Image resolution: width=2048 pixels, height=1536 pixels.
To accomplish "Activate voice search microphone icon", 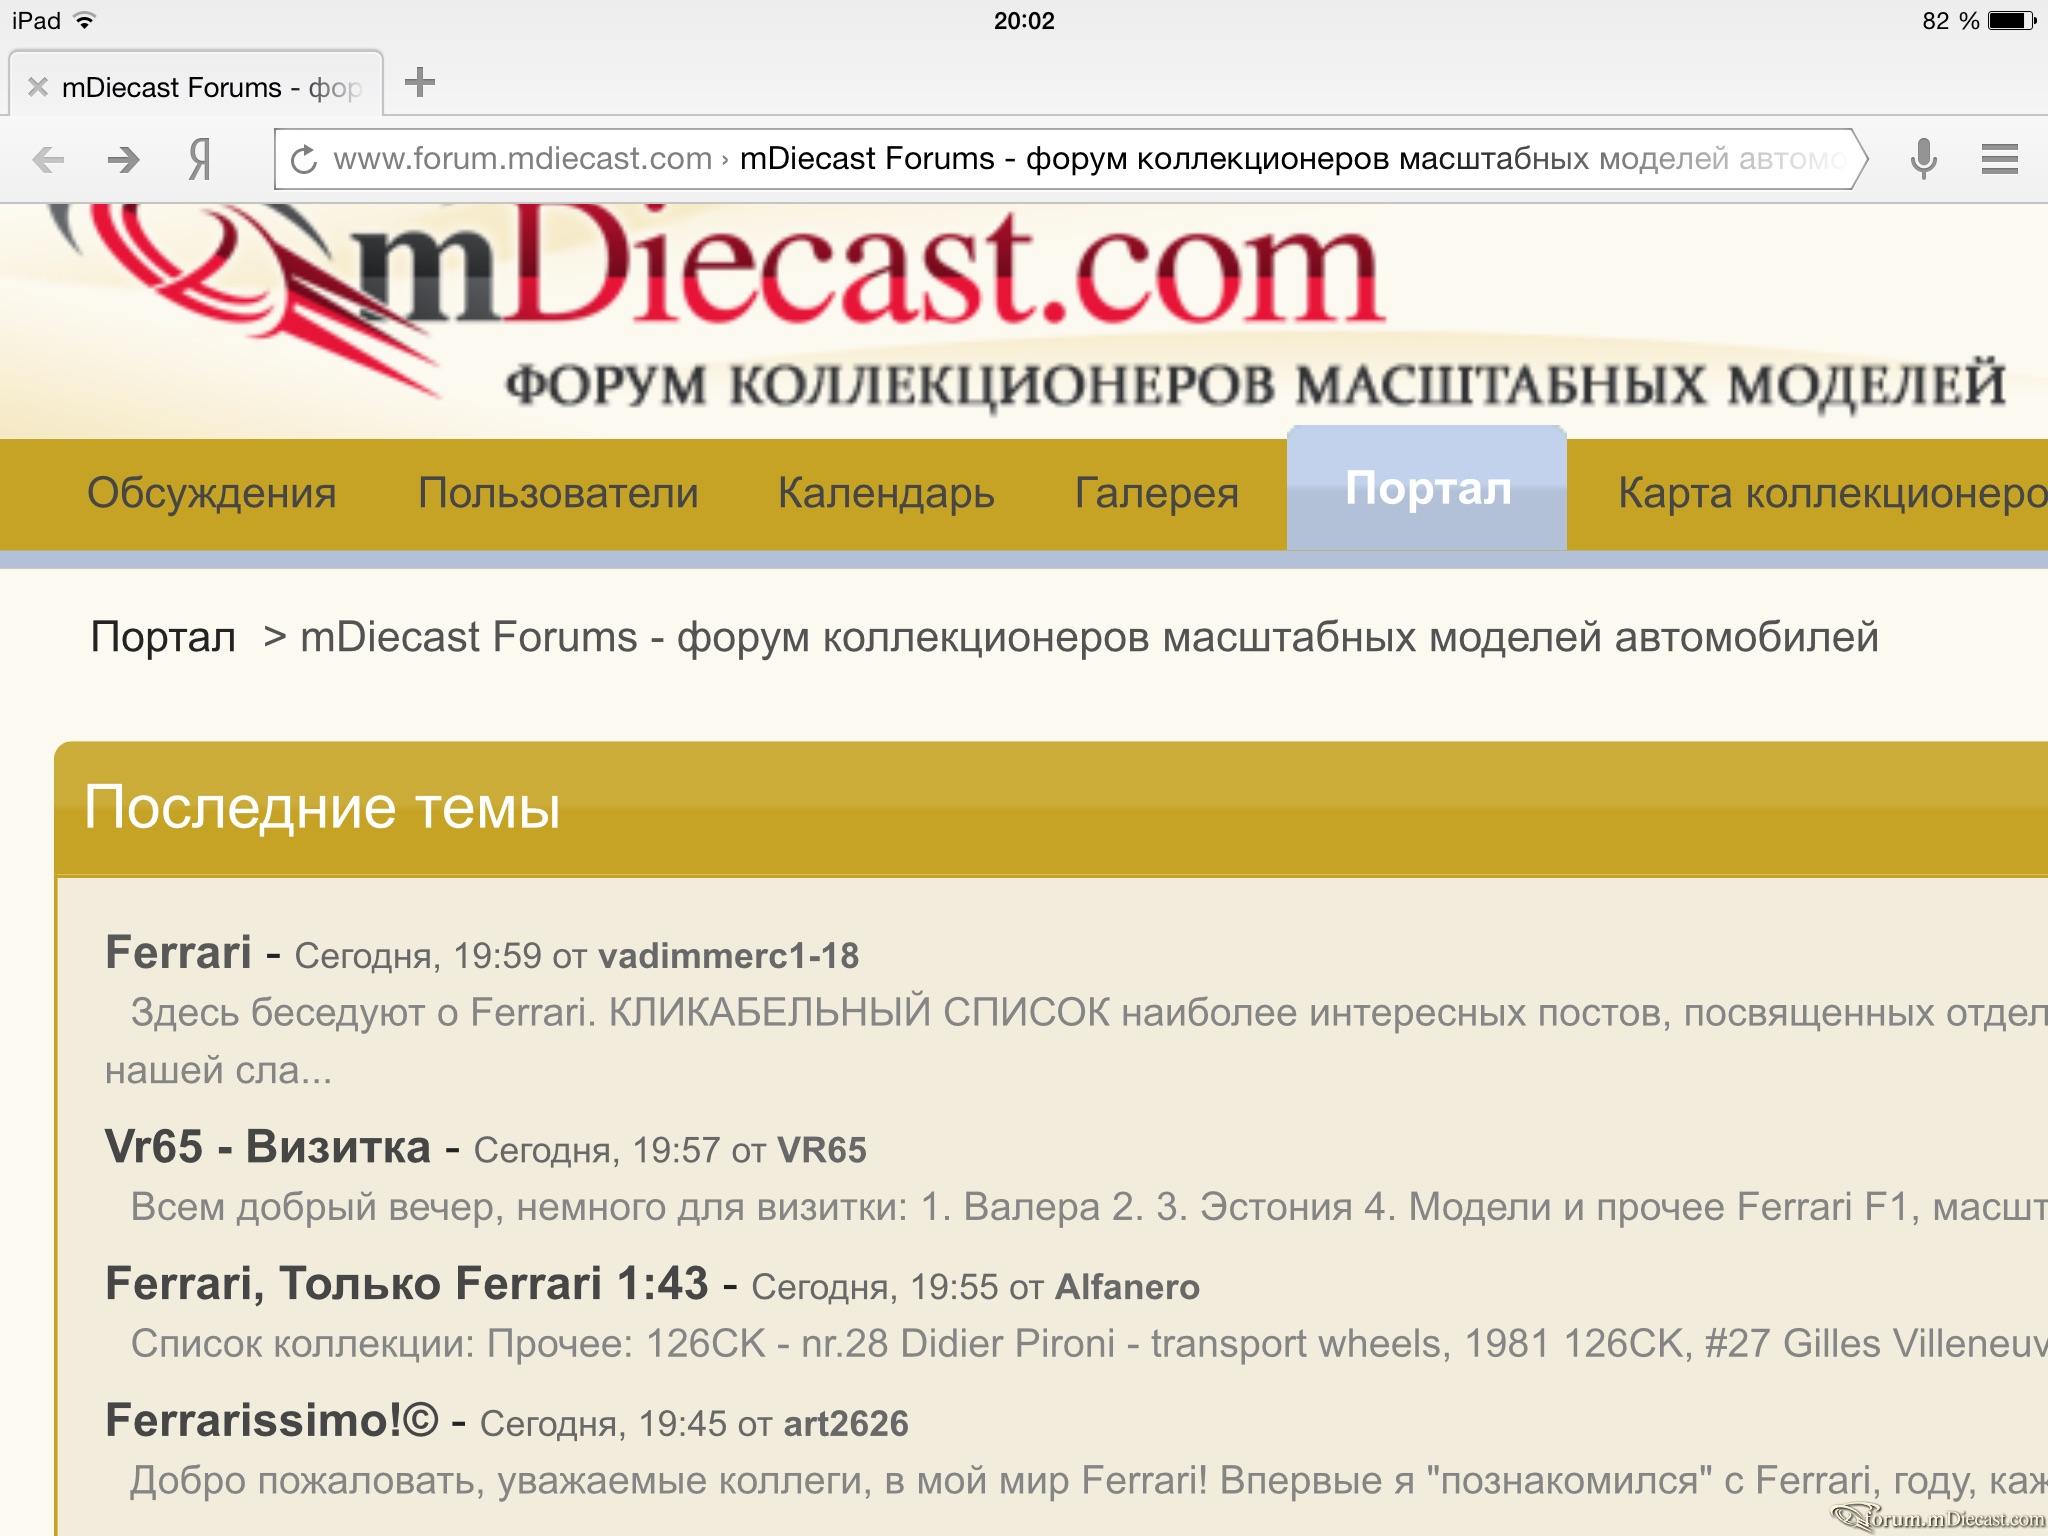I will click(1923, 159).
